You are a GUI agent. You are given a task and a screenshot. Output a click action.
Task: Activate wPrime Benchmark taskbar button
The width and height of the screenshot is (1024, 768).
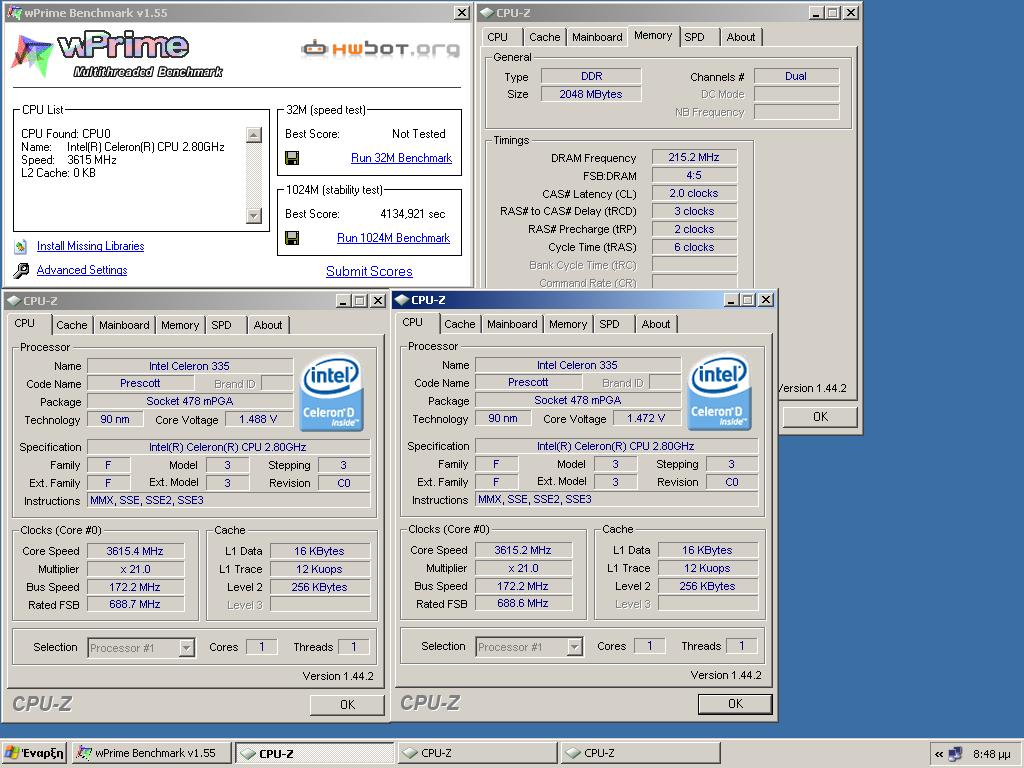click(x=152, y=753)
